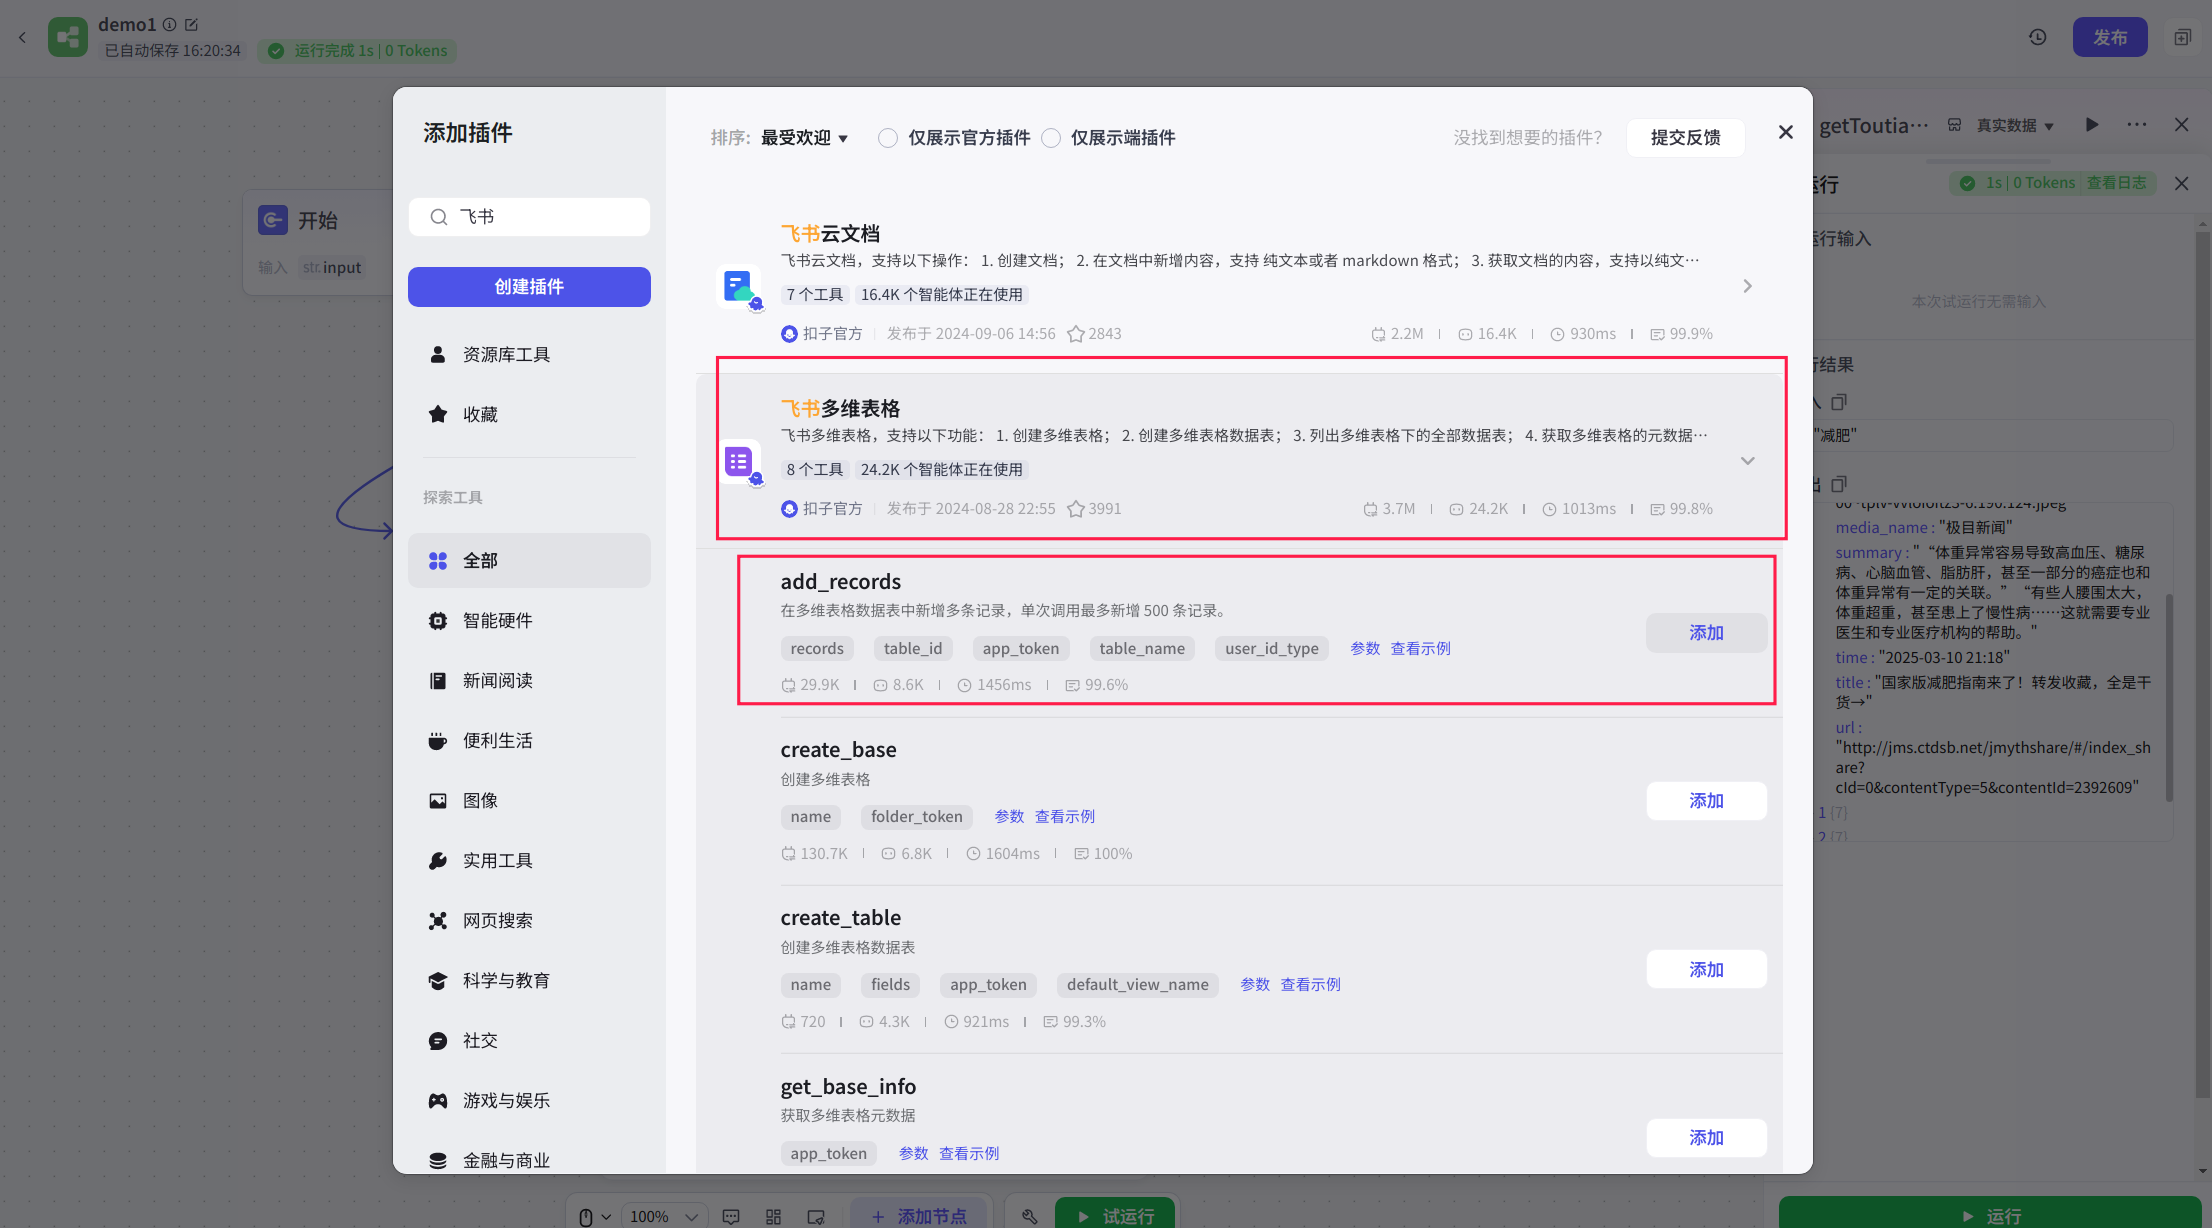Add the add_records tool
The height and width of the screenshot is (1228, 2212).
[x=1706, y=633]
